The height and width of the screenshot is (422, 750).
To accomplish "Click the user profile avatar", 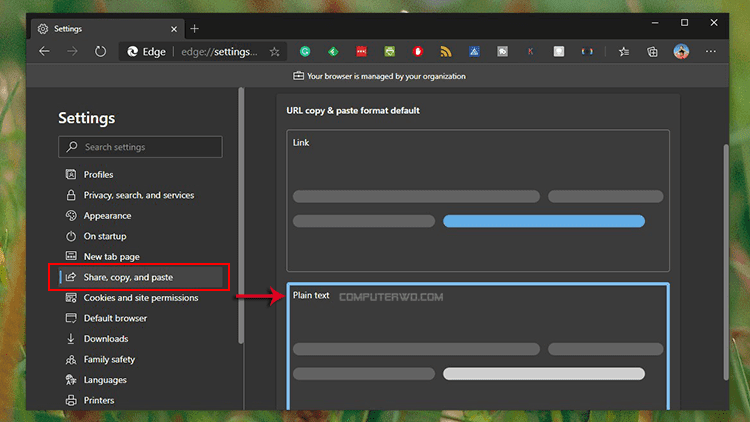I will click(681, 51).
